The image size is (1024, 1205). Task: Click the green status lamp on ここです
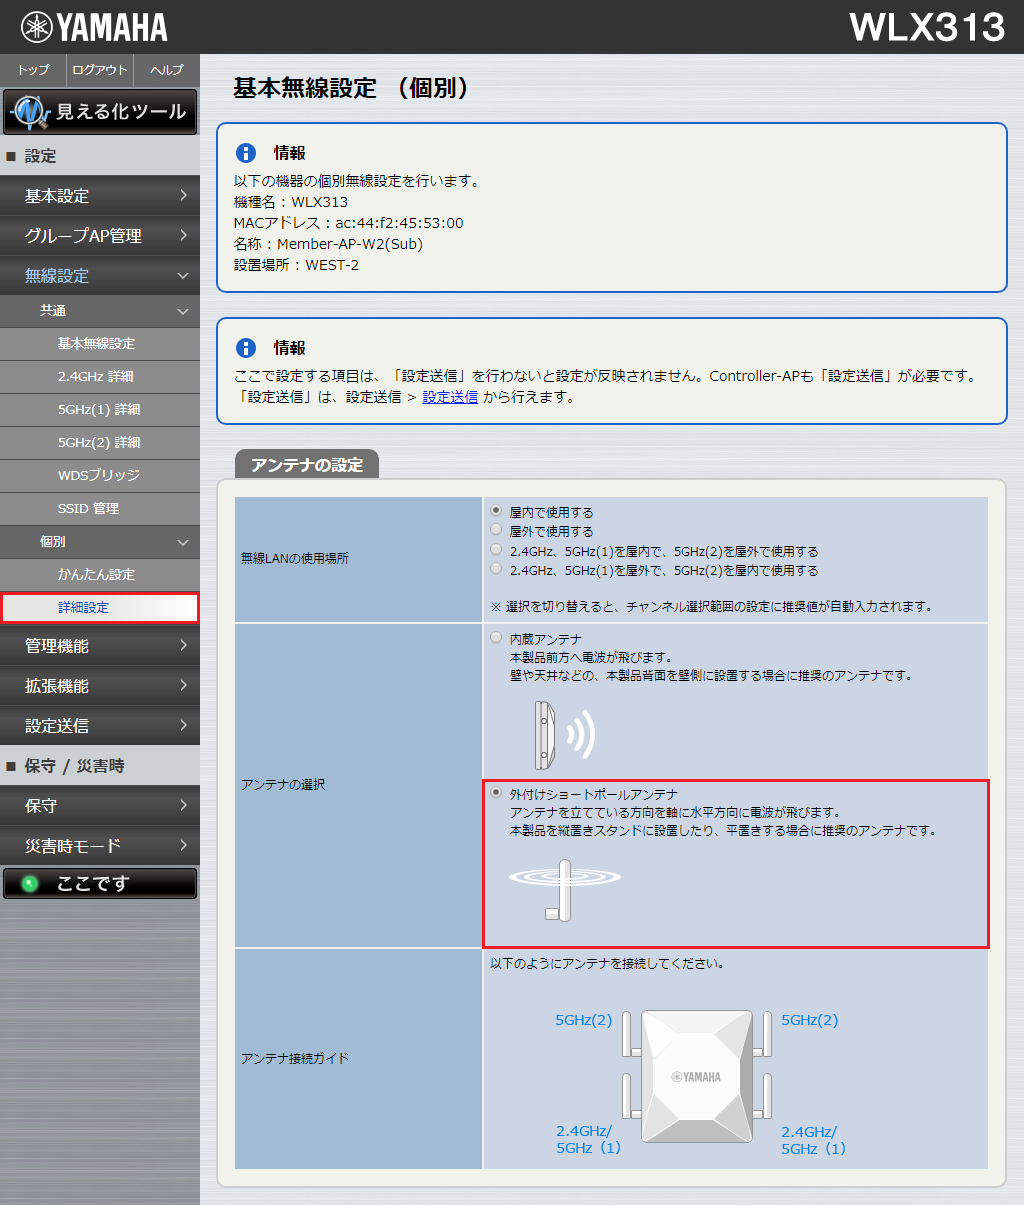point(29,883)
